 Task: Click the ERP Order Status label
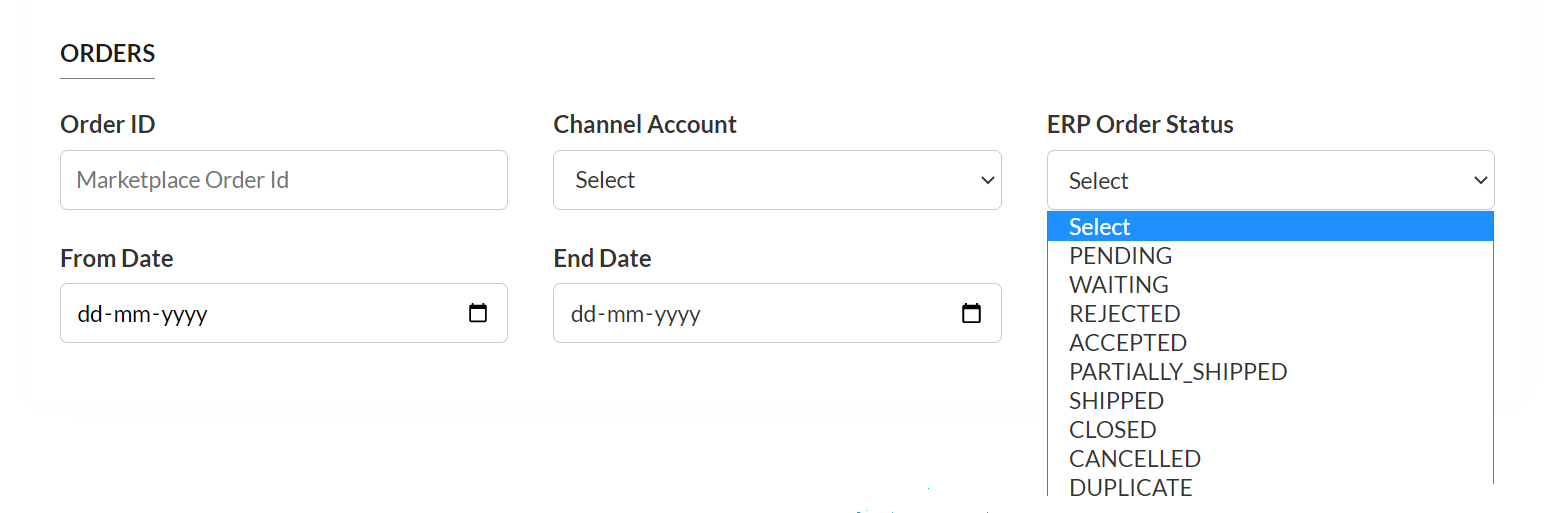tap(1140, 124)
